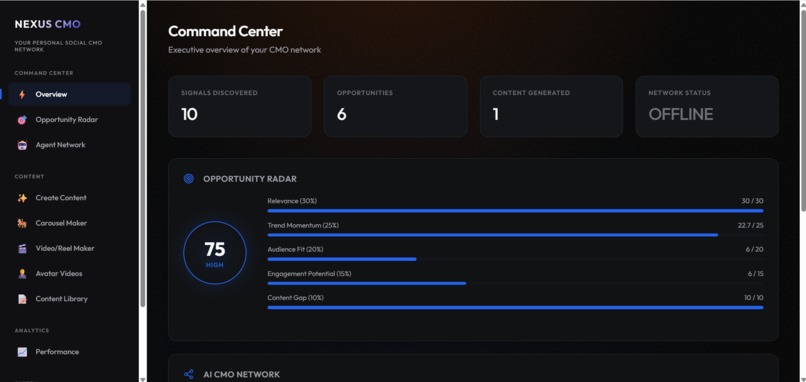Click the share icon beside AI CMO Network
This screenshot has width=806, height=382.
[189, 374]
